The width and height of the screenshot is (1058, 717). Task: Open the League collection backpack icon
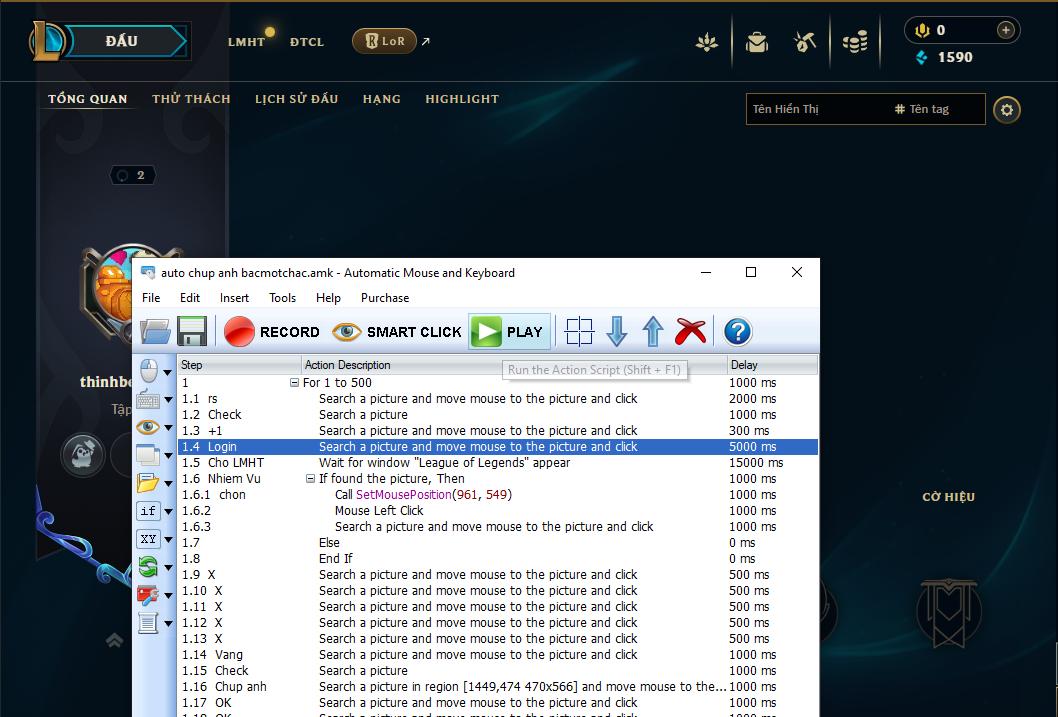pos(757,42)
